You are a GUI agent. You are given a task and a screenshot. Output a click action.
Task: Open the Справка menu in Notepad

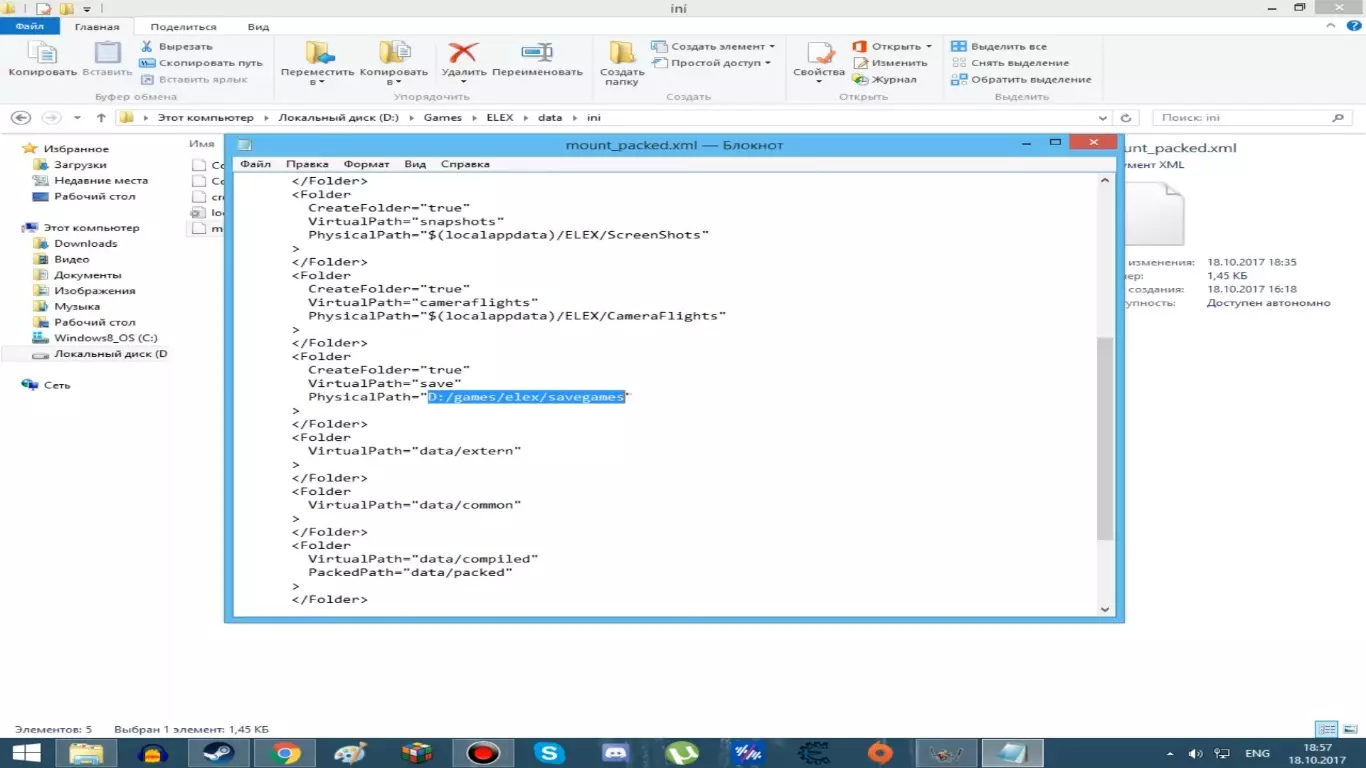tap(465, 164)
